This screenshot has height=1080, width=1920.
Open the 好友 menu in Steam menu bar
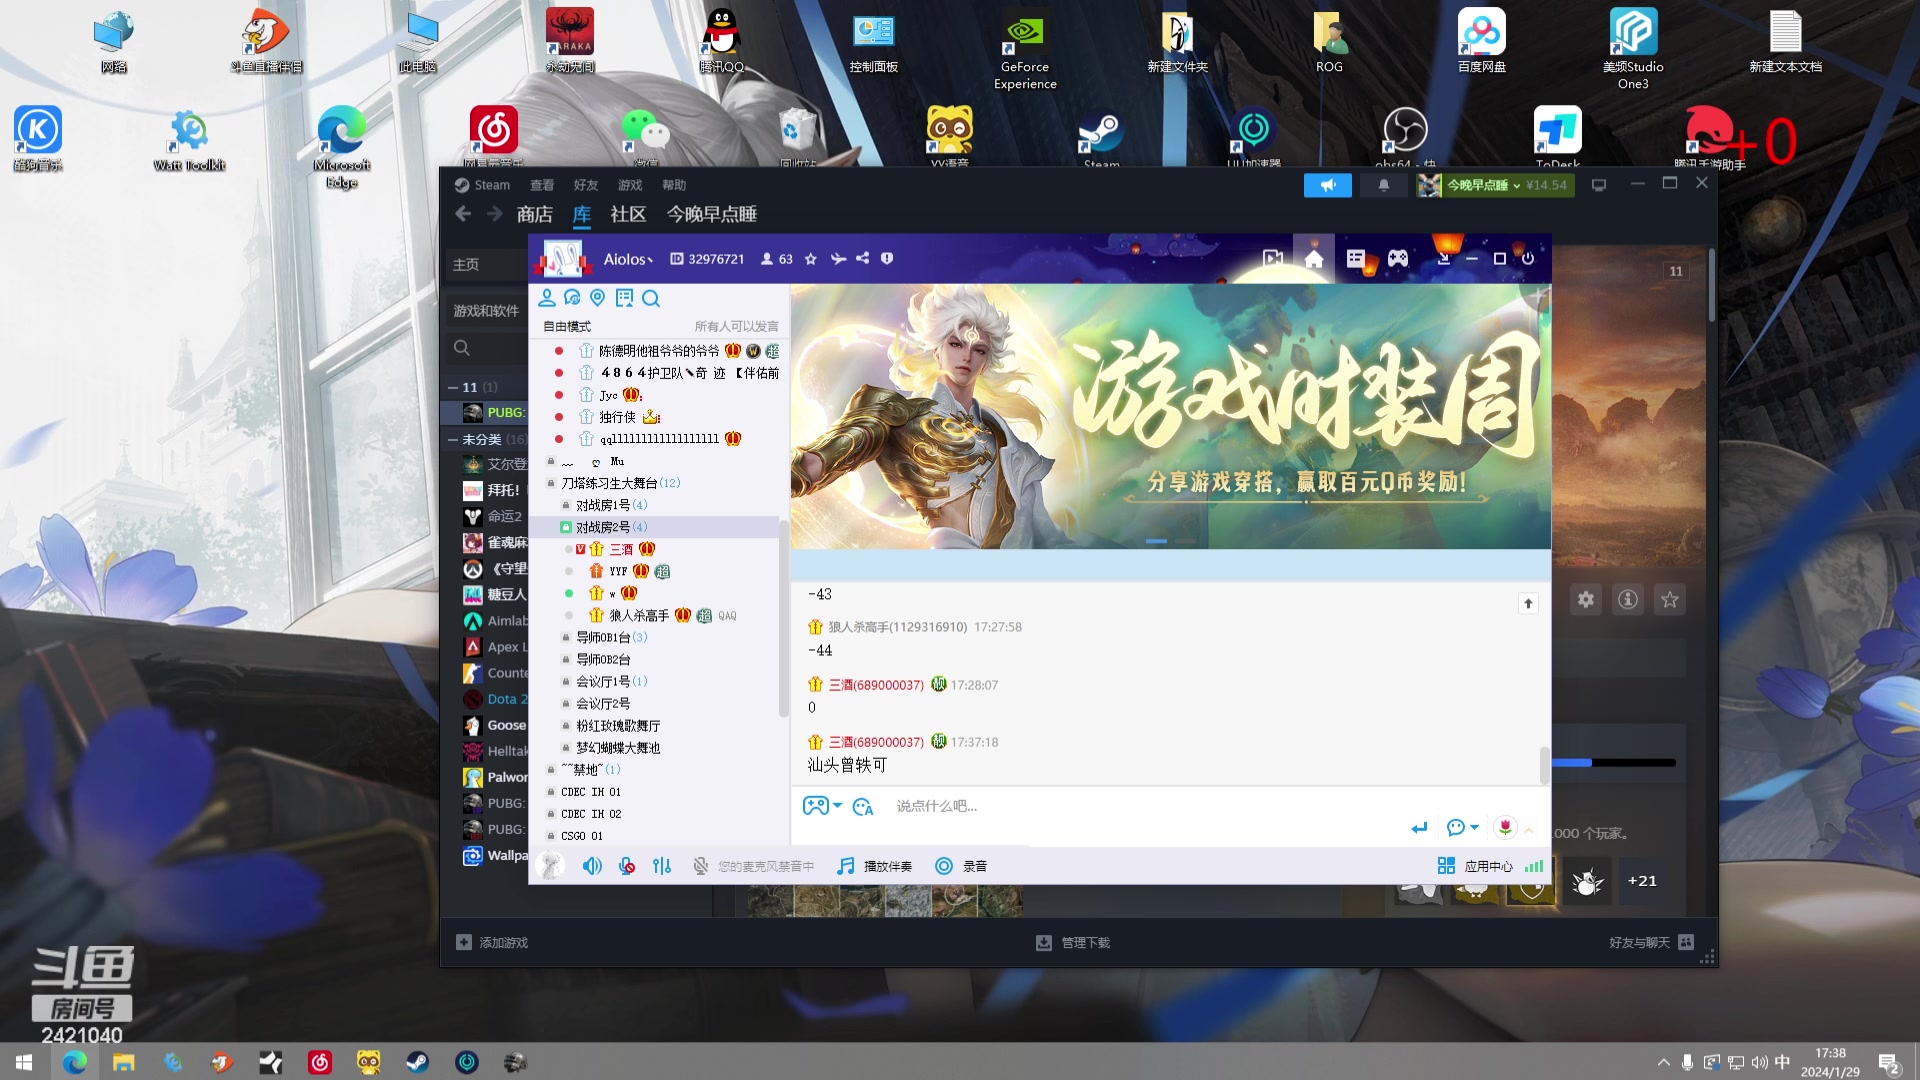586,185
